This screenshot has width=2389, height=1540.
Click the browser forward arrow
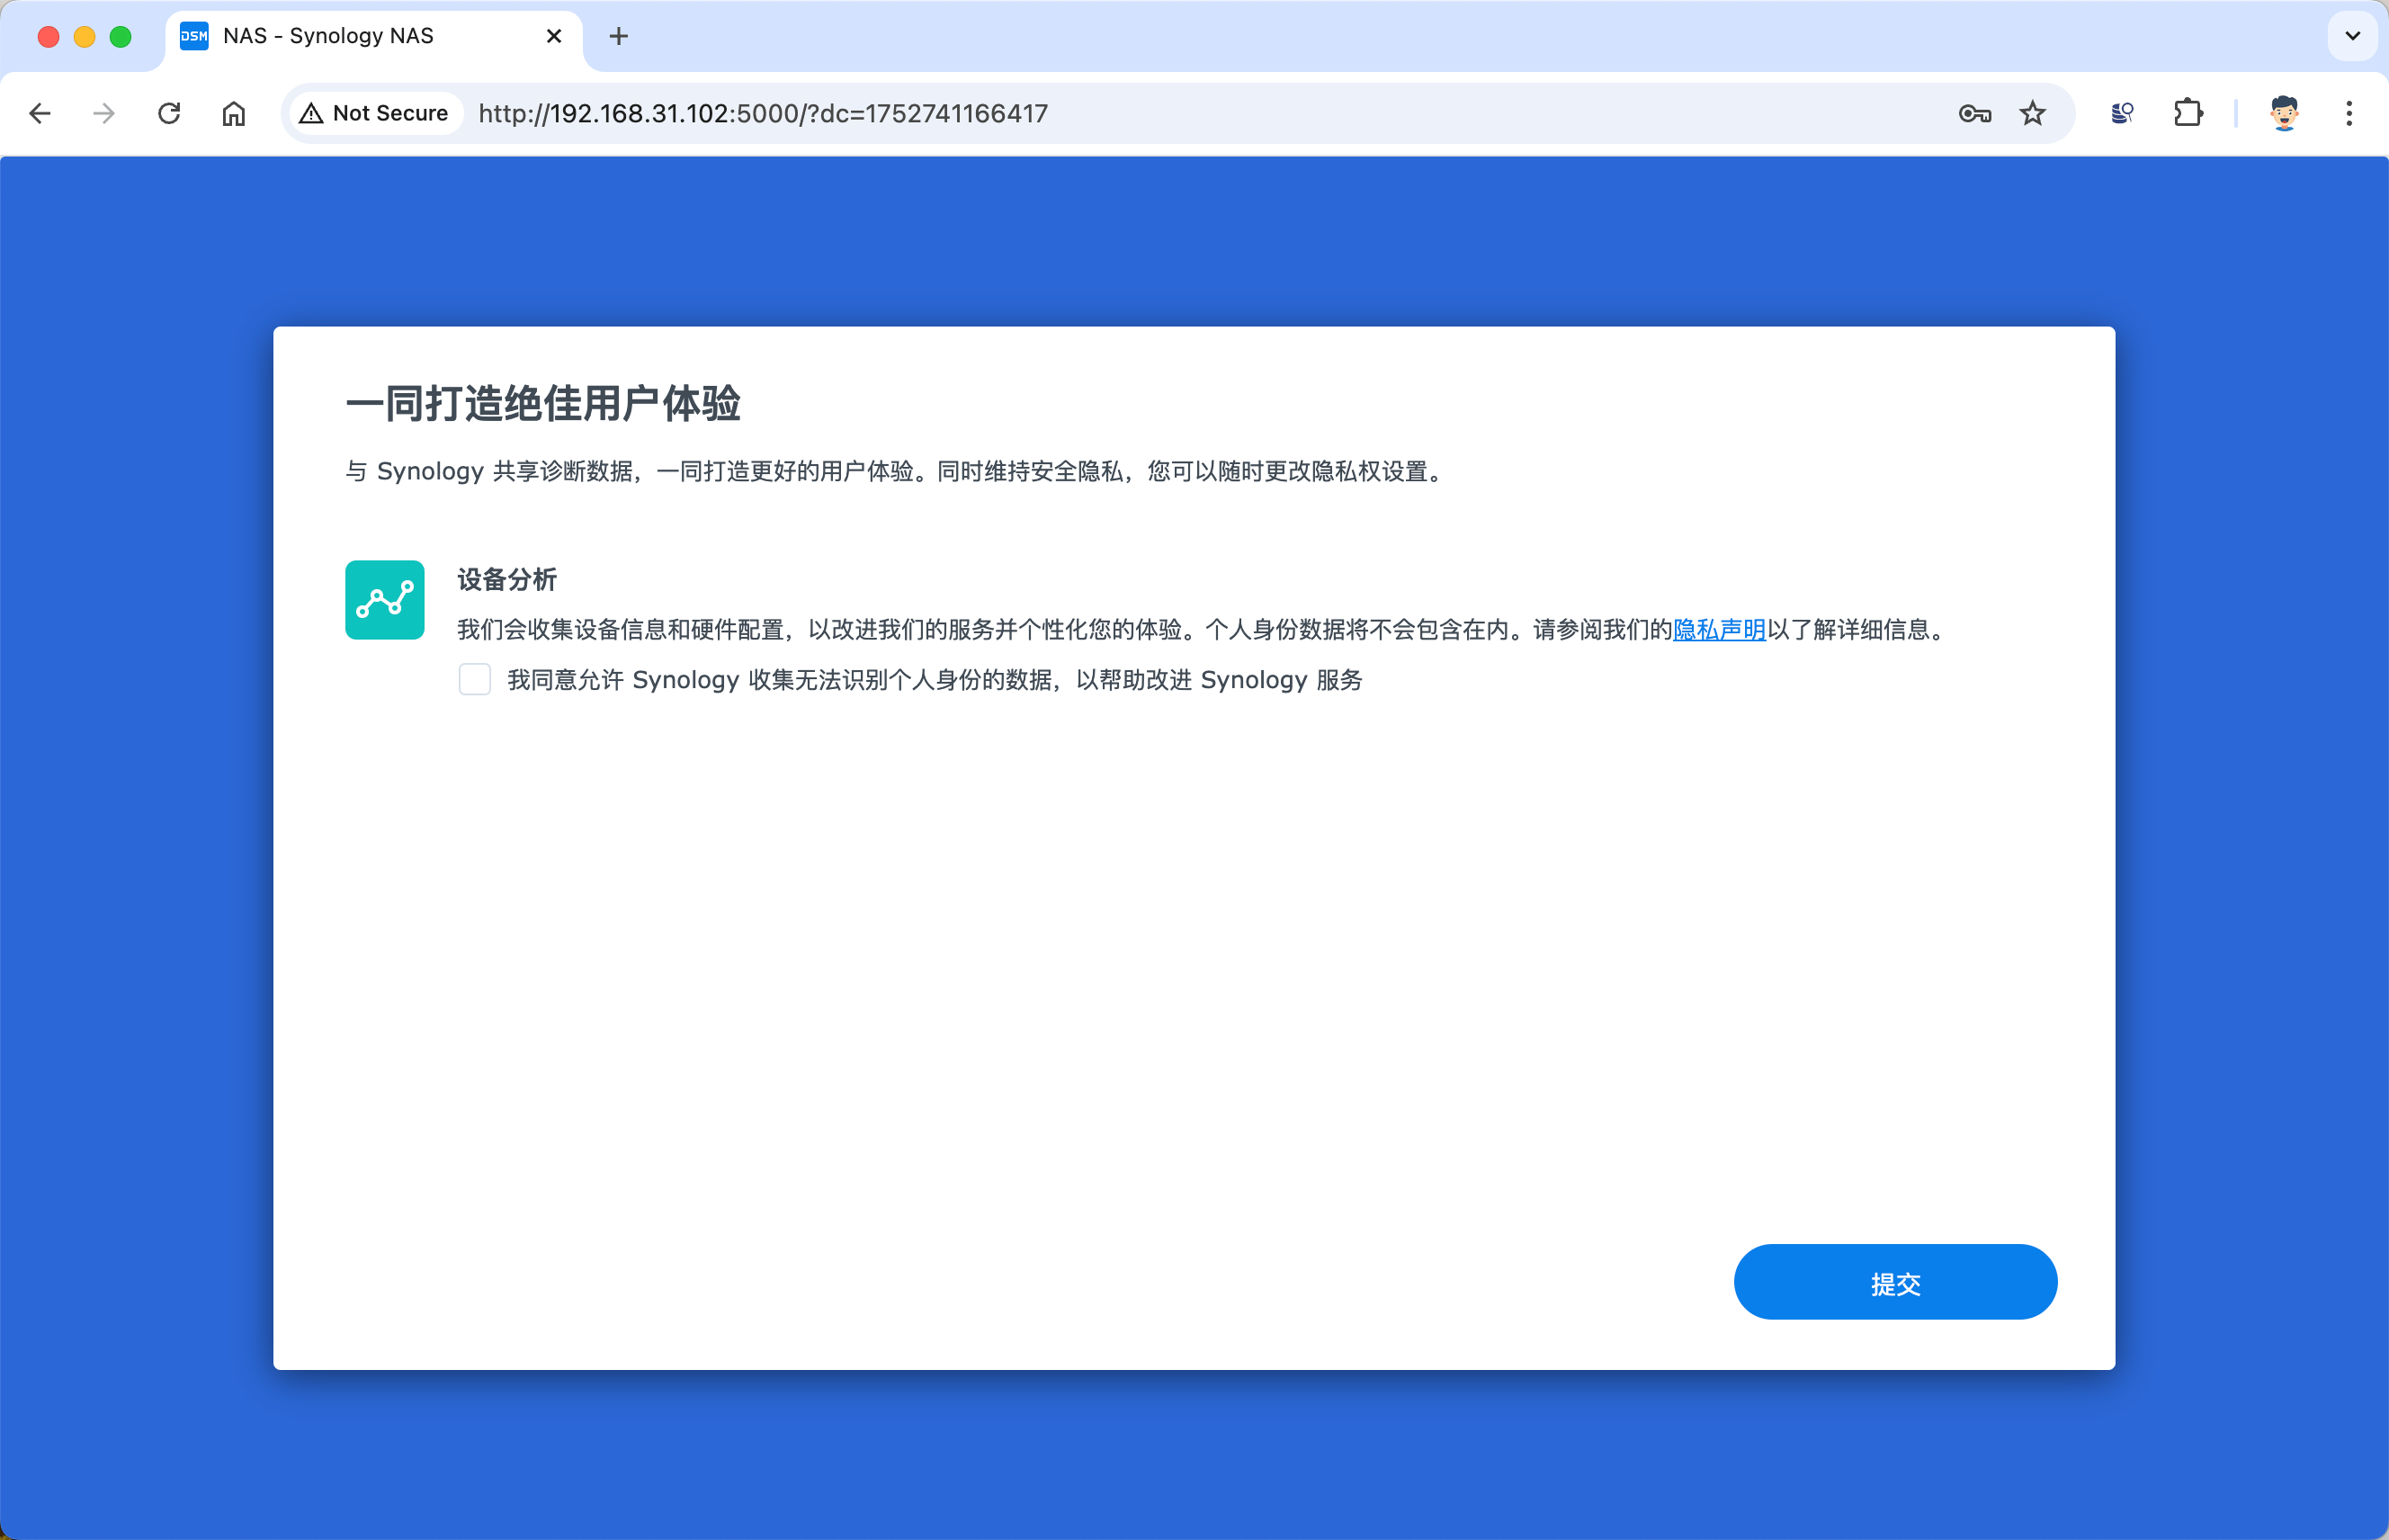tap(104, 114)
